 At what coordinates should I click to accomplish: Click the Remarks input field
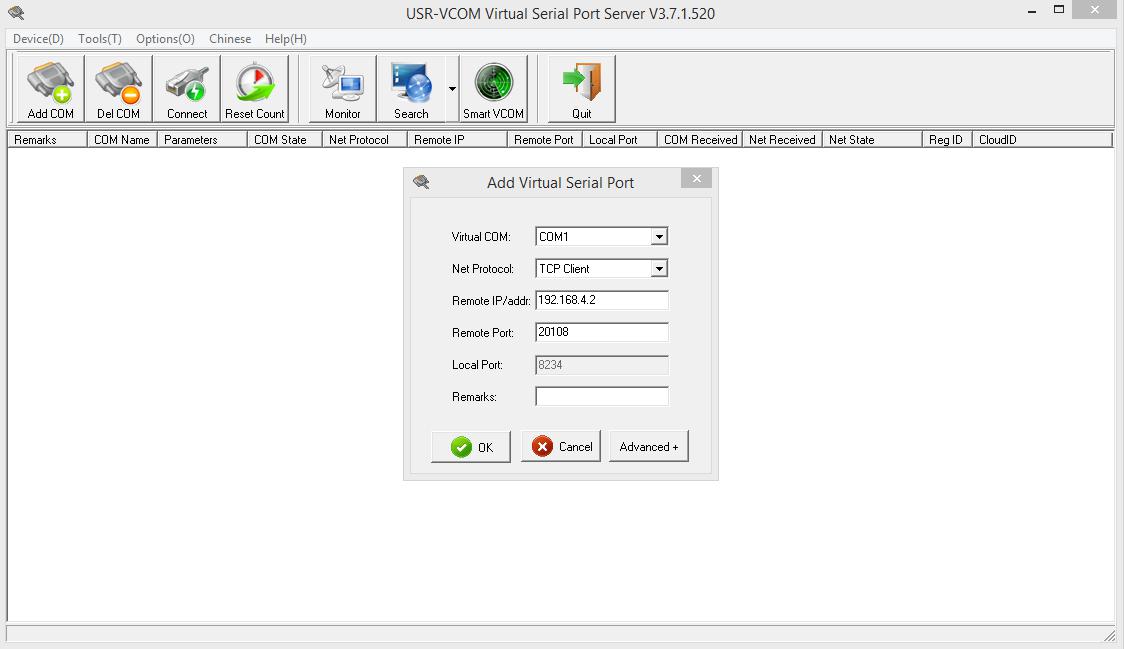(x=601, y=397)
